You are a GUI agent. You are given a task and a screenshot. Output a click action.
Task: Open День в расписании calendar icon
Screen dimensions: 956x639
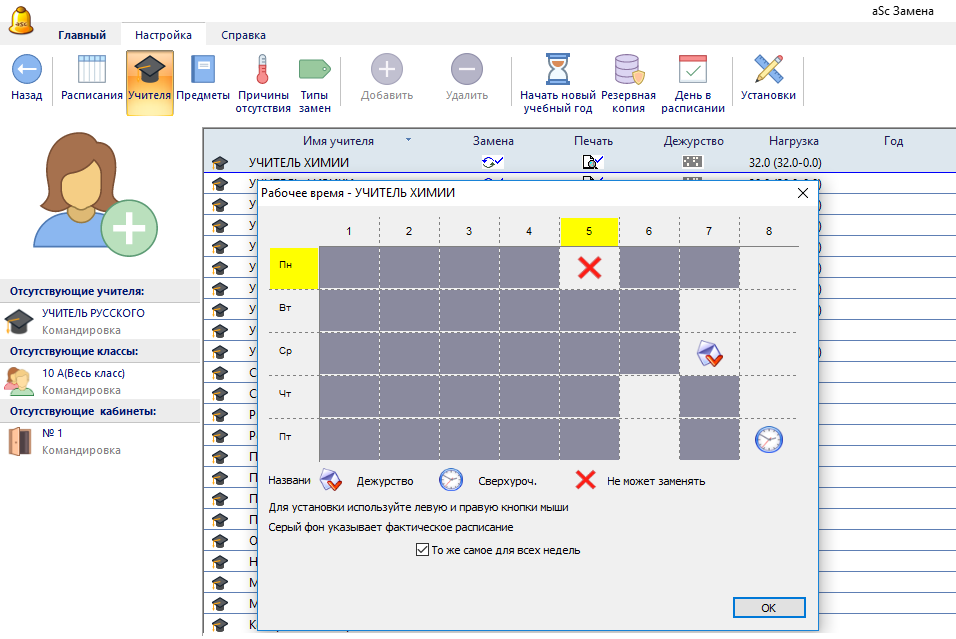(x=693, y=69)
